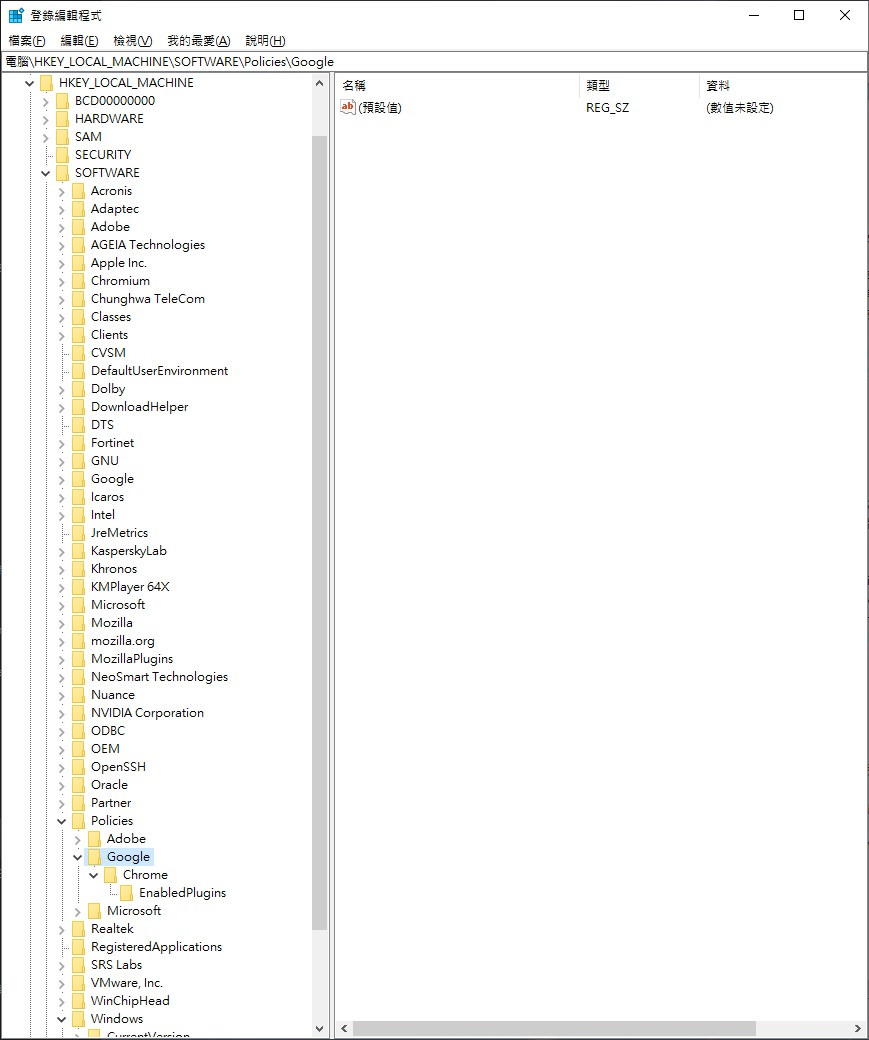Image resolution: width=869 pixels, height=1040 pixels.
Task: Collapse the Policies key chevron
Action: click(x=61, y=821)
